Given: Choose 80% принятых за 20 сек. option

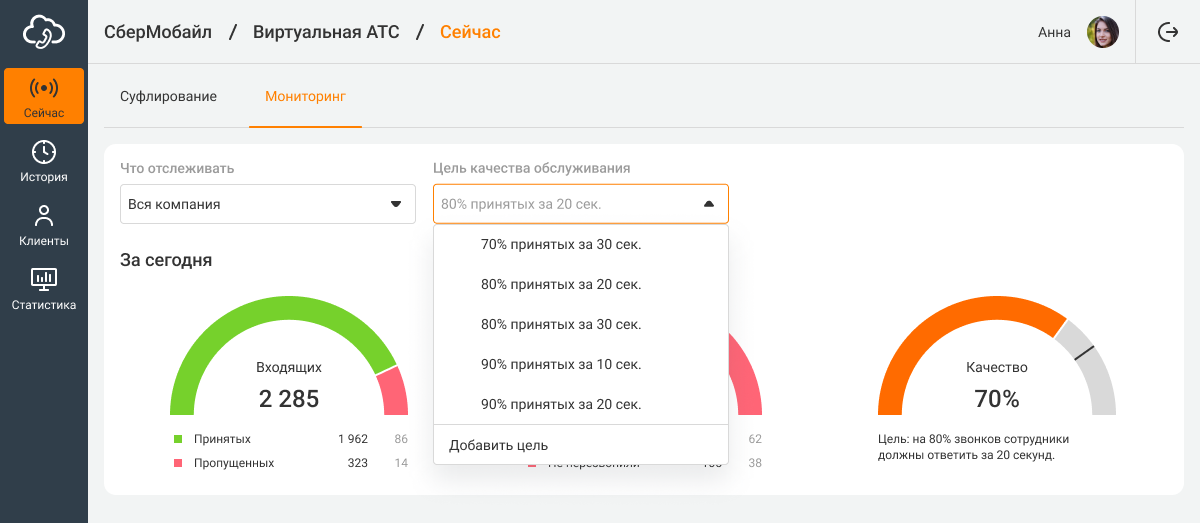Looking at the screenshot, I should click(560, 284).
